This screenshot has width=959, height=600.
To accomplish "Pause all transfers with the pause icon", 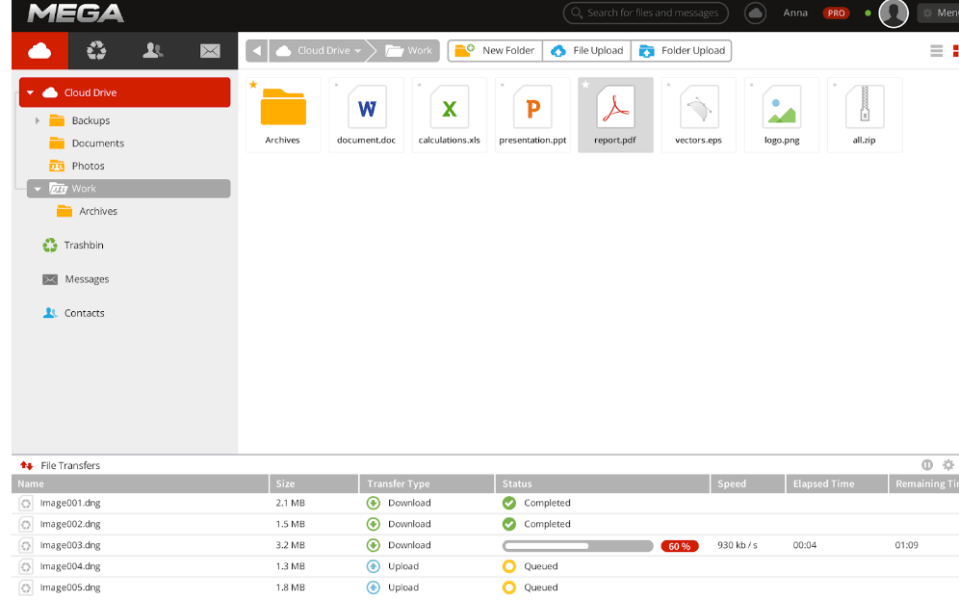I will click(927, 465).
